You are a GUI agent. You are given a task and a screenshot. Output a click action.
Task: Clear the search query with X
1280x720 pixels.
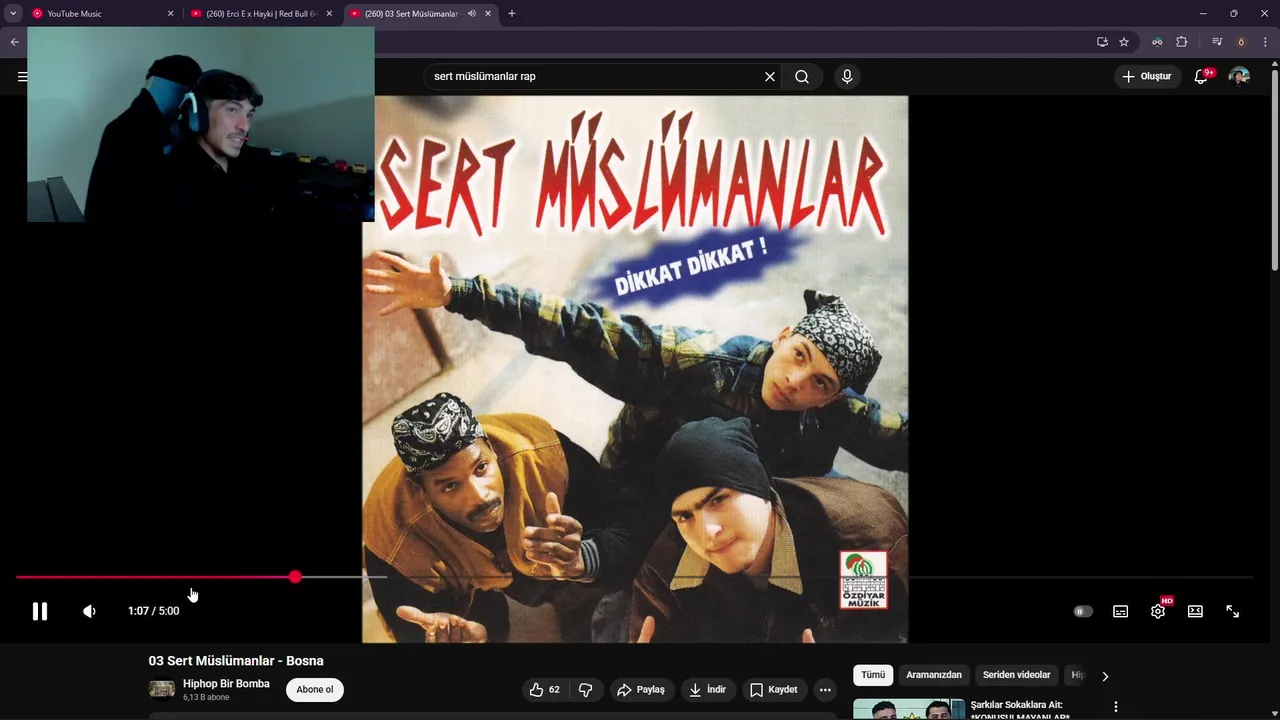[x=770, y=76]
